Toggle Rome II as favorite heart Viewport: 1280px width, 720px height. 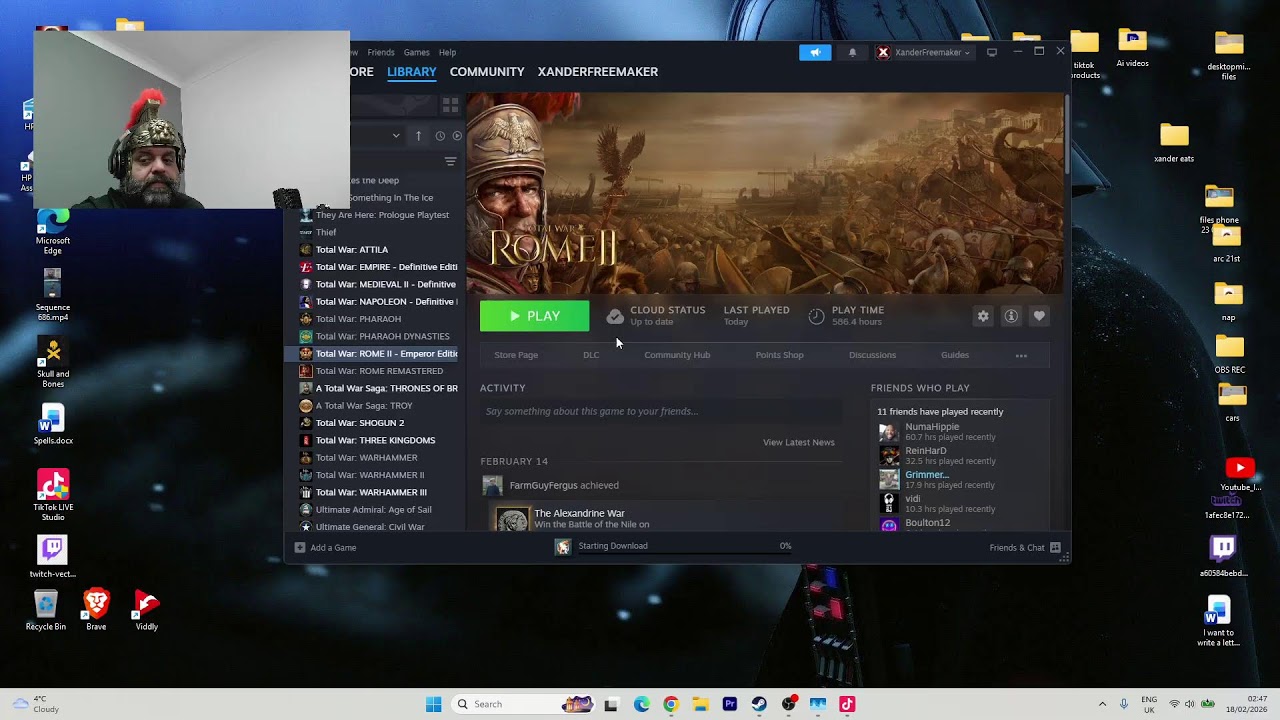coord(1039,316)
